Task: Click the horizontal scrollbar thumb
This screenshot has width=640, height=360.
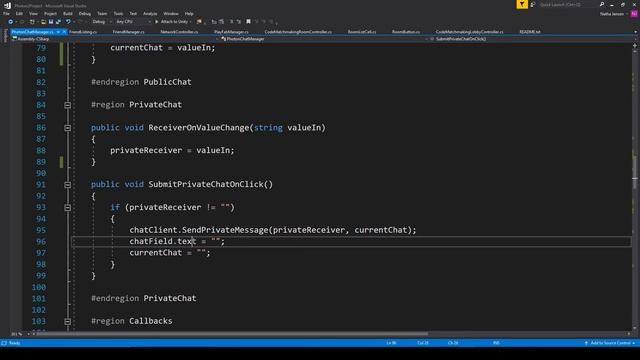Action: pyautogui.click(x=232, y=334)
